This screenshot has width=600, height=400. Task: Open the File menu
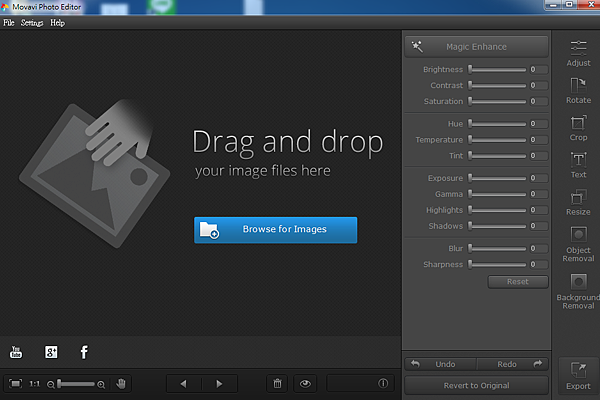9,22
